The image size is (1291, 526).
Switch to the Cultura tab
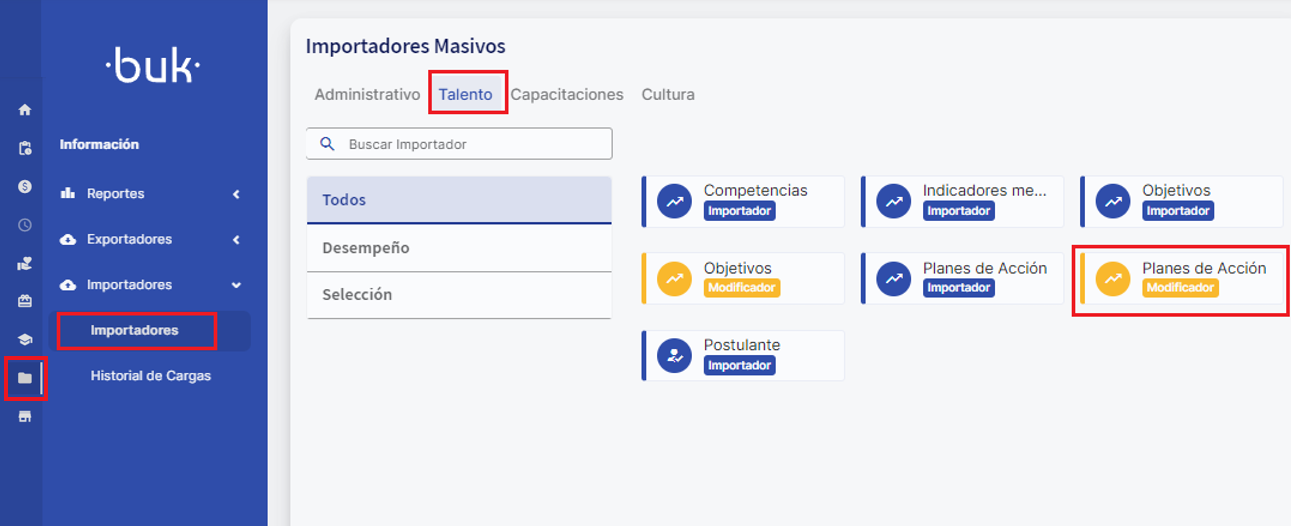coord(668,95)
